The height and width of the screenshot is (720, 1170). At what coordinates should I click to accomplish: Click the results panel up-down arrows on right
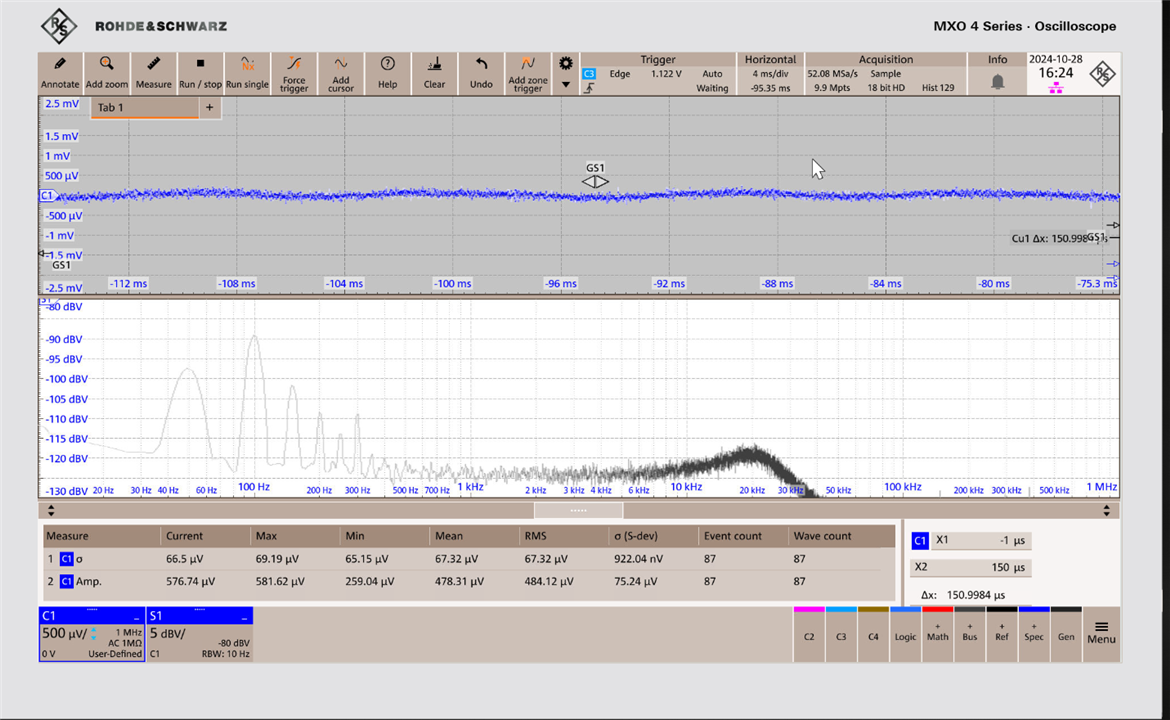pos(1107,510)
